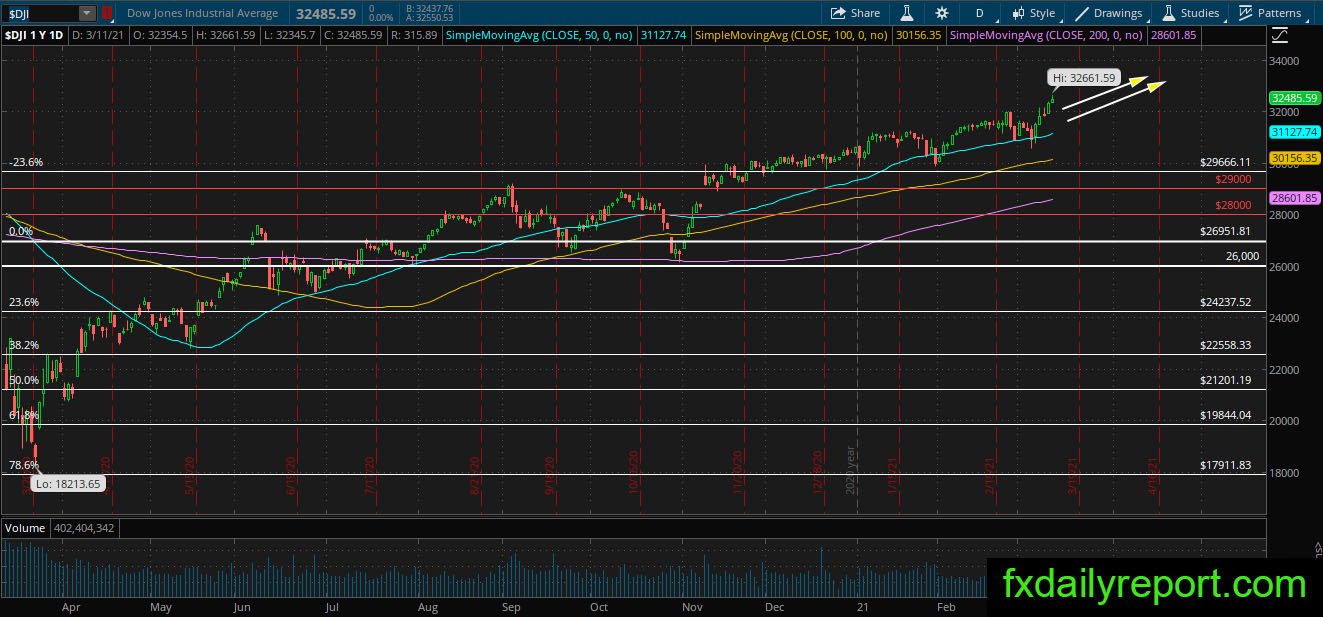Click the $DJI 1 Y 1D chart label
This screenshot has height=617, width=1323.
[x=34, y=35]
